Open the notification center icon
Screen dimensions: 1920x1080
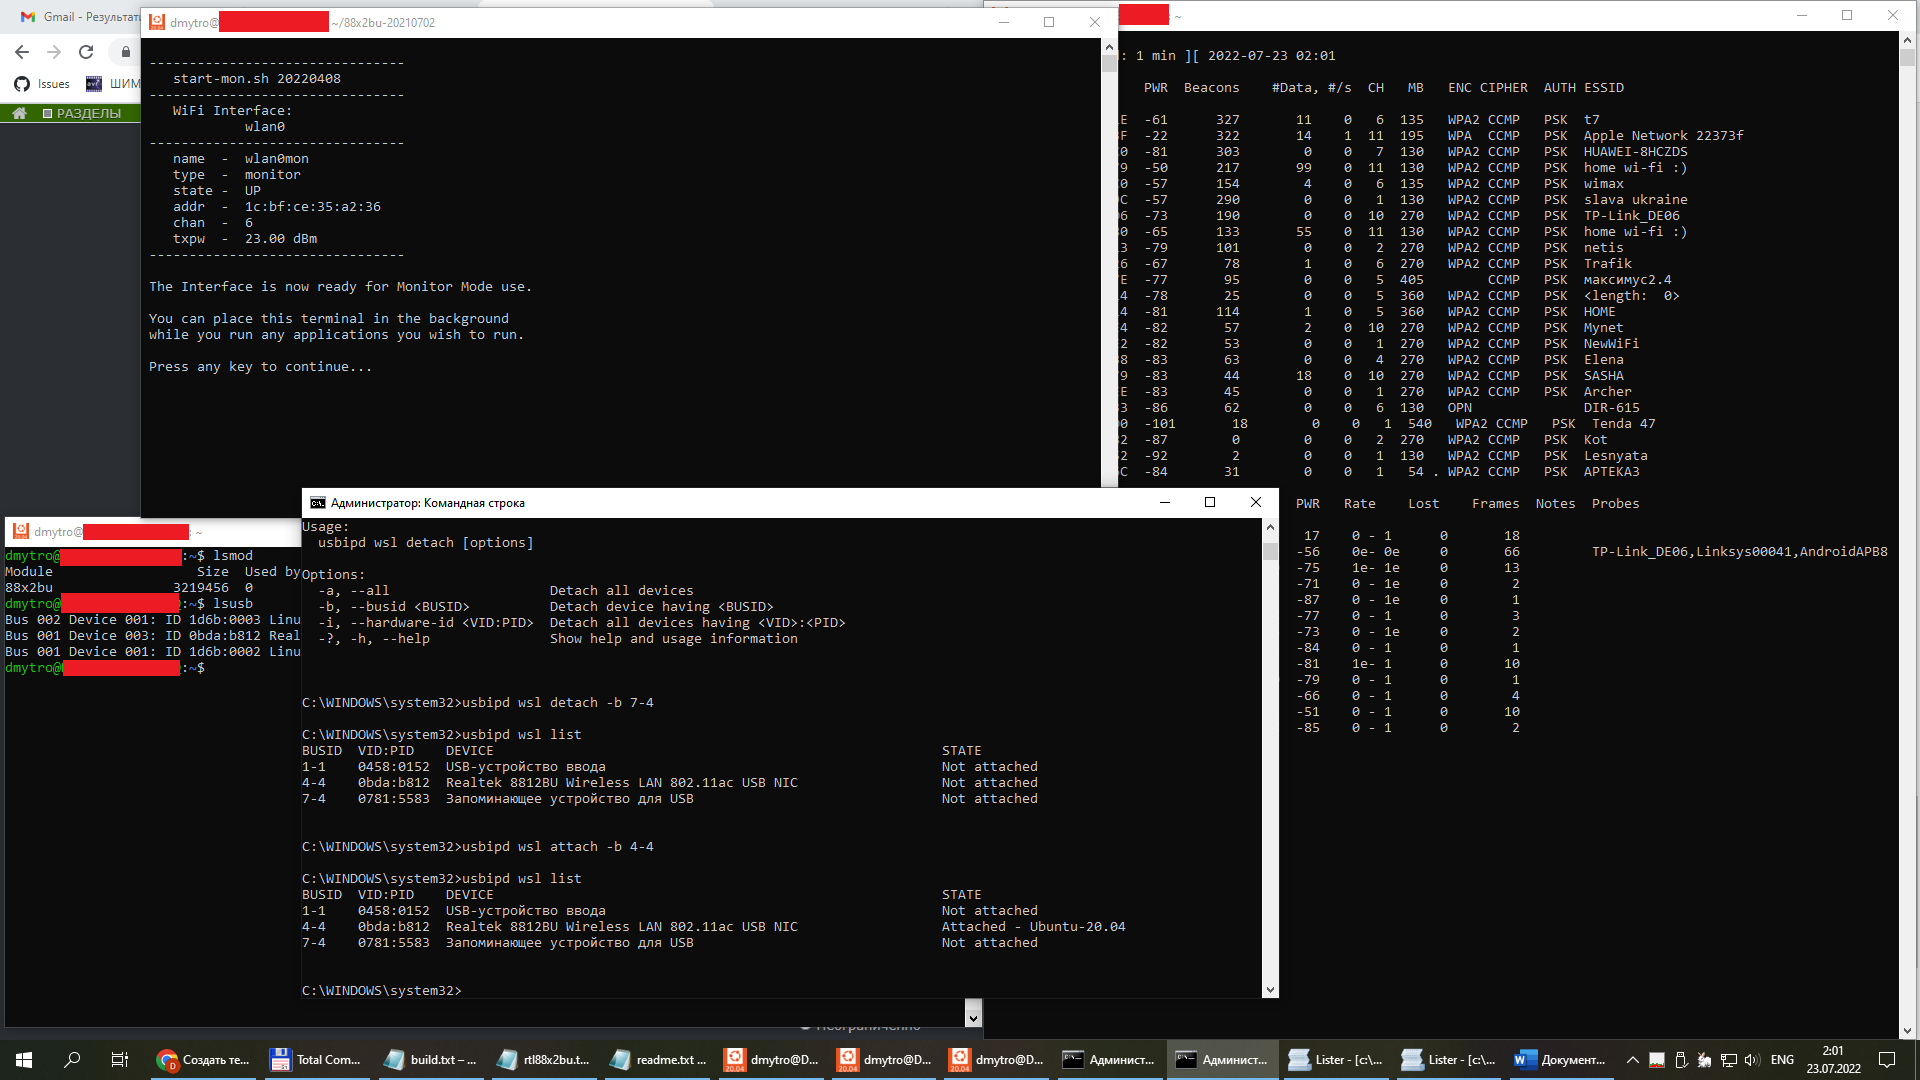point(1887,1060)
